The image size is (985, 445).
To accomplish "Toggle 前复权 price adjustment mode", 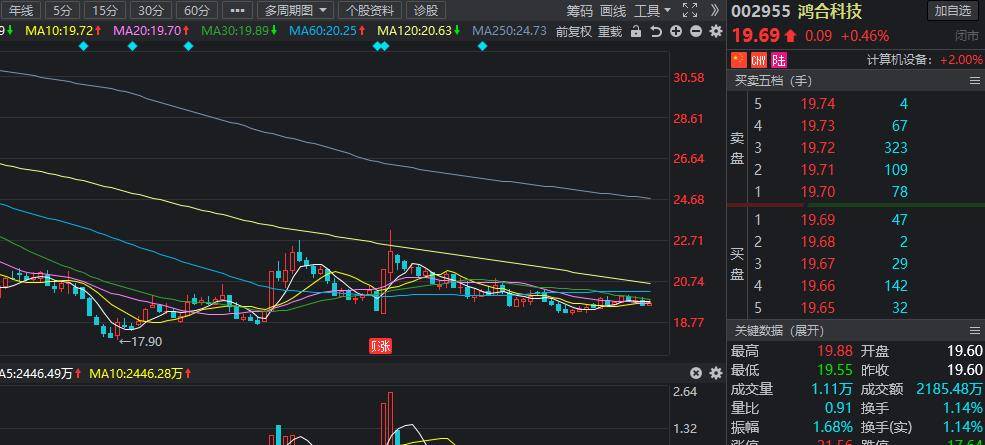I will [574, 31].
